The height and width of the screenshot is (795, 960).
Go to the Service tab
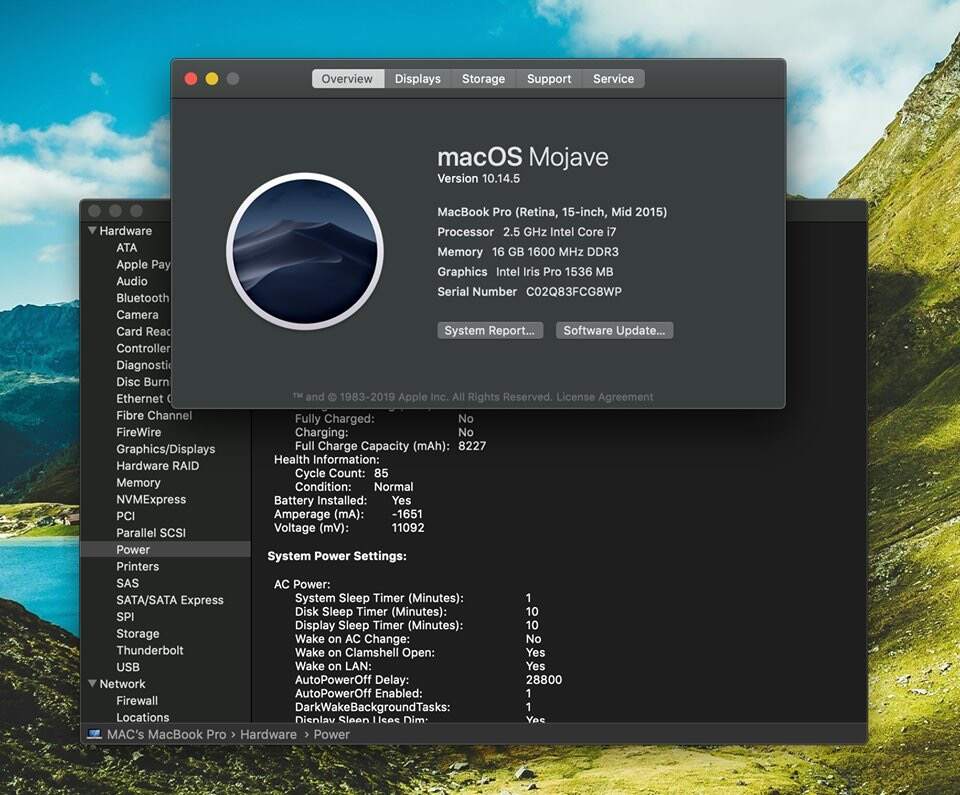[613, 79]
